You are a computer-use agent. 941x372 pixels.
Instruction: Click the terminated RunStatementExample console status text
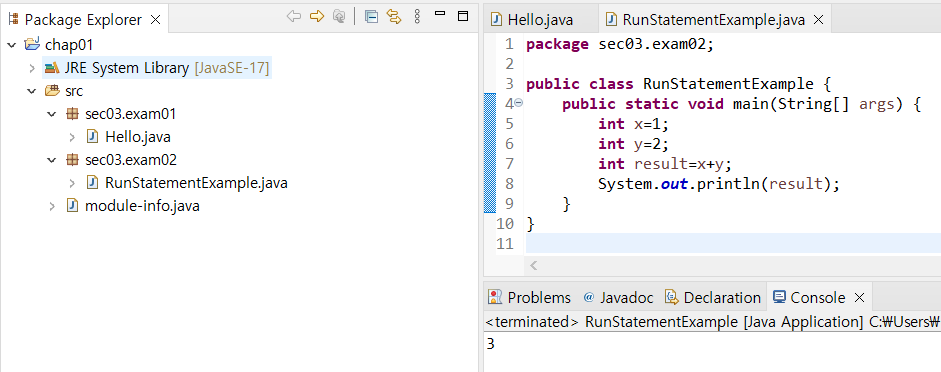tap(712, 322)
